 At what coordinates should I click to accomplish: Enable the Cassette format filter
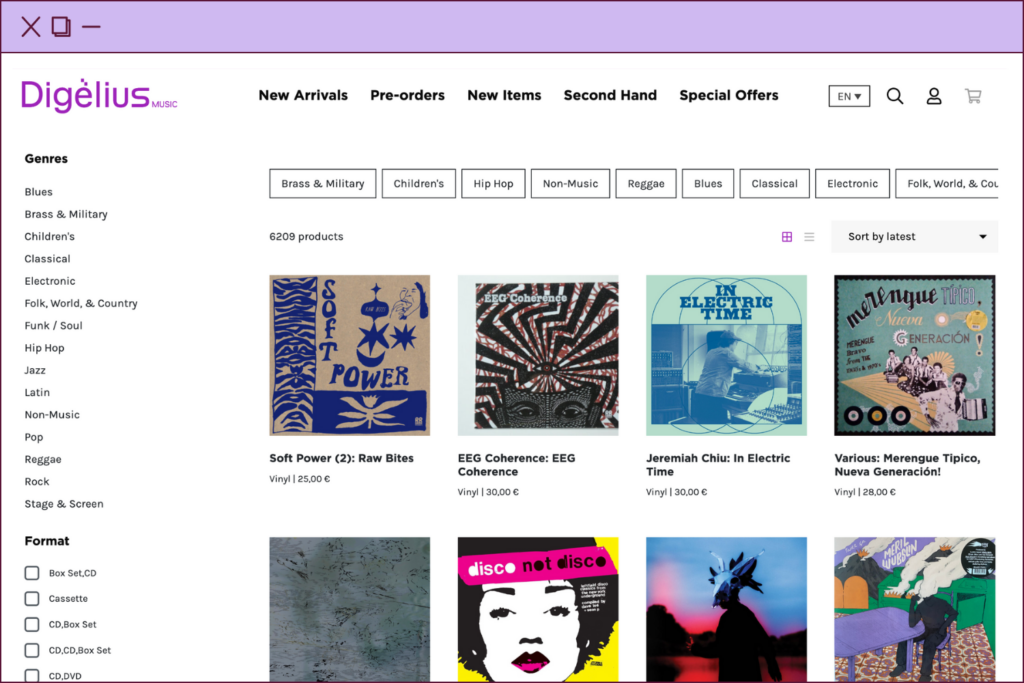coord(32,599)
